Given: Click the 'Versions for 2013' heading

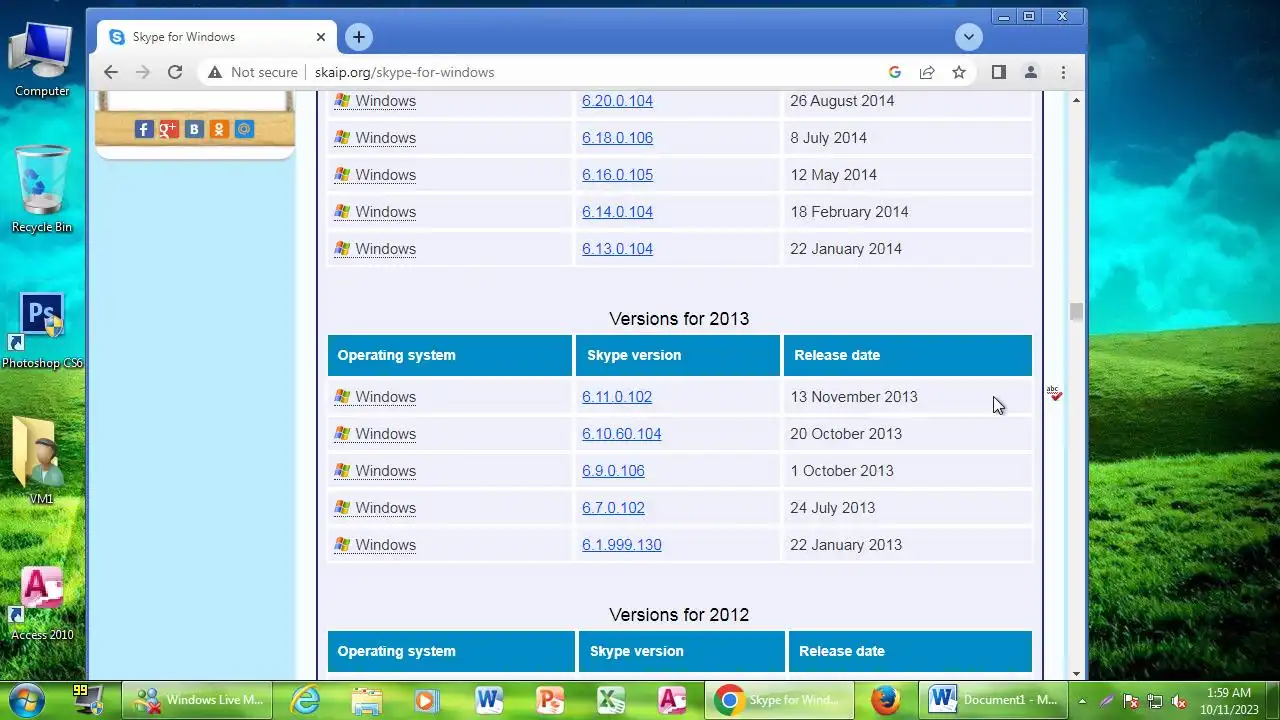Looking at the screenshot, I should (679, 319).
